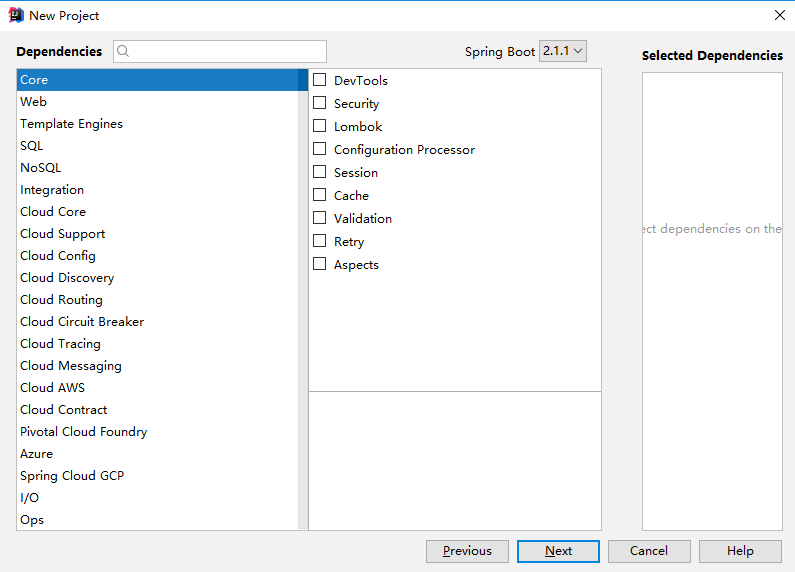The height and width of the screenshot is (572, 795).
Task: Click the search magnifier icon in Dependencies field
Action: [123, 51]
